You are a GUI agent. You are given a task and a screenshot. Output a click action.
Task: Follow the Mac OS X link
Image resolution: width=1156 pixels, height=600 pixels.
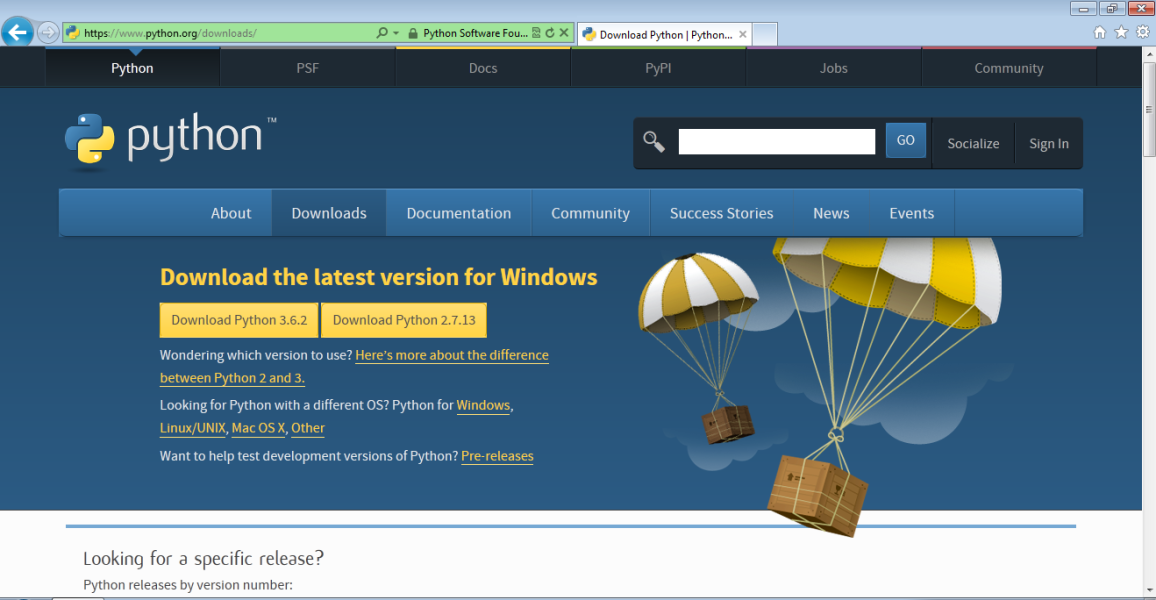pos(258,428)
